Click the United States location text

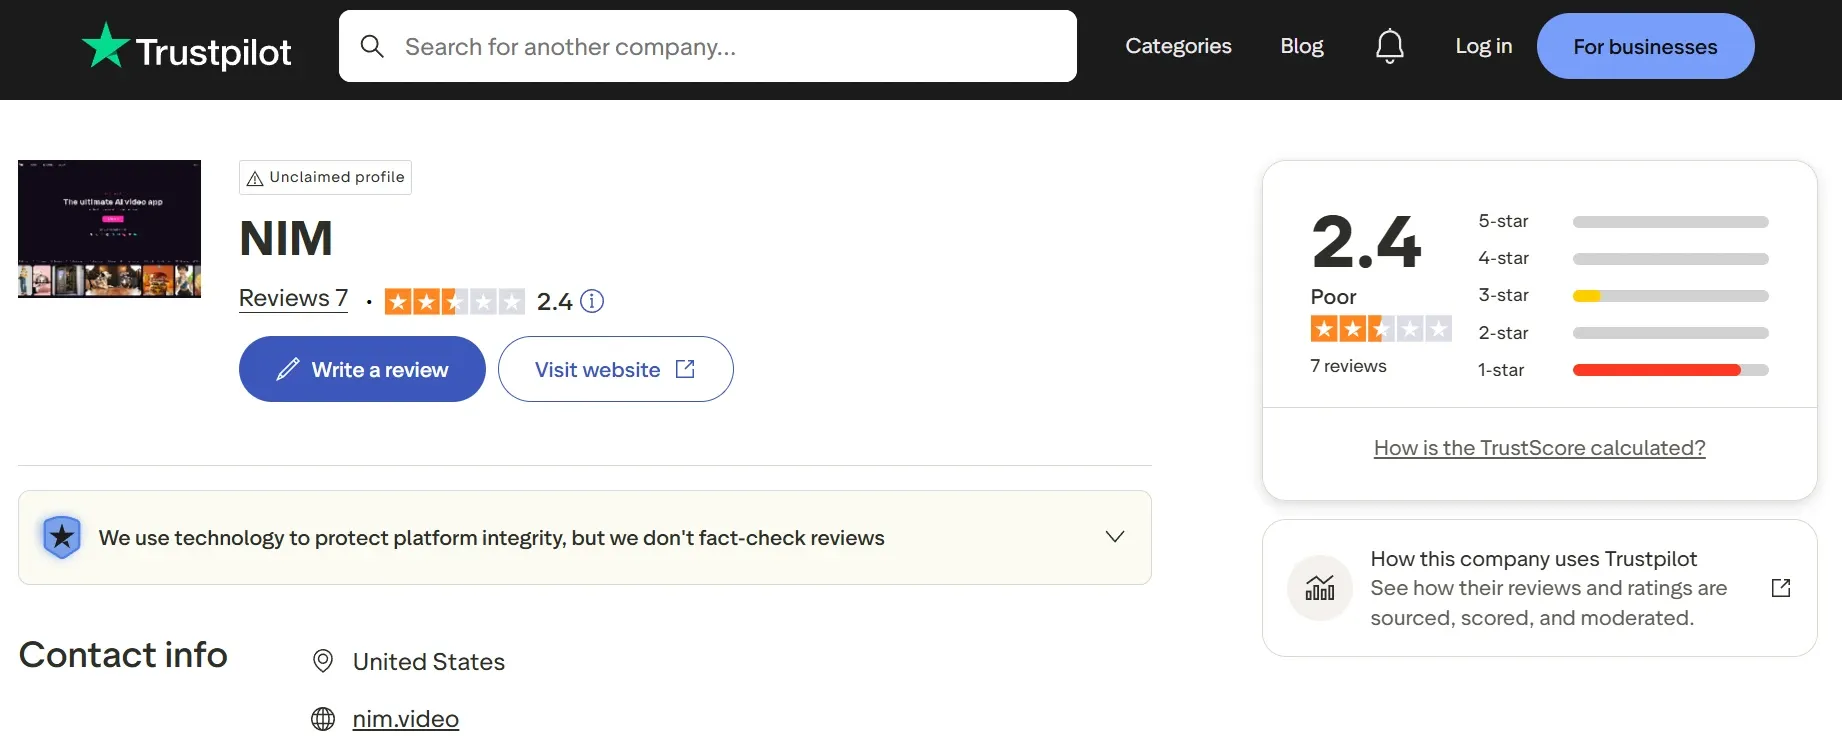429,662
